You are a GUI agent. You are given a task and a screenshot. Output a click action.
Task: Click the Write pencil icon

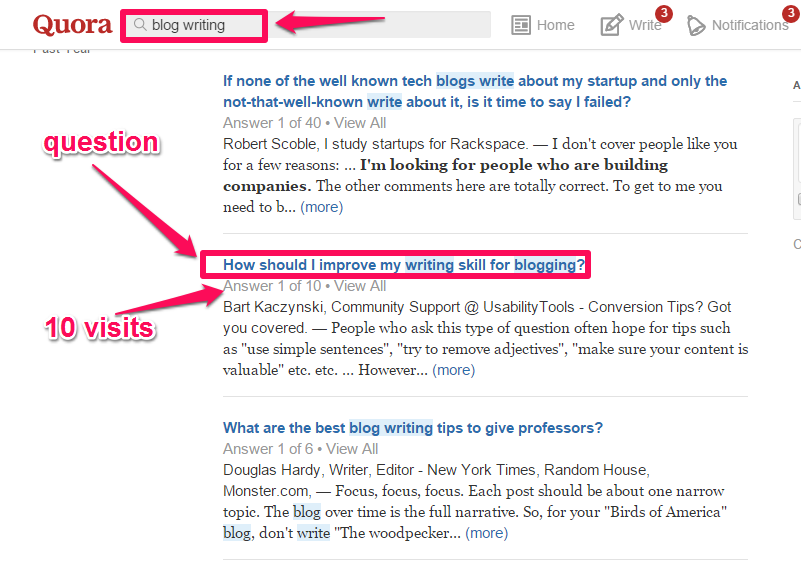click(x=611, y=25)
